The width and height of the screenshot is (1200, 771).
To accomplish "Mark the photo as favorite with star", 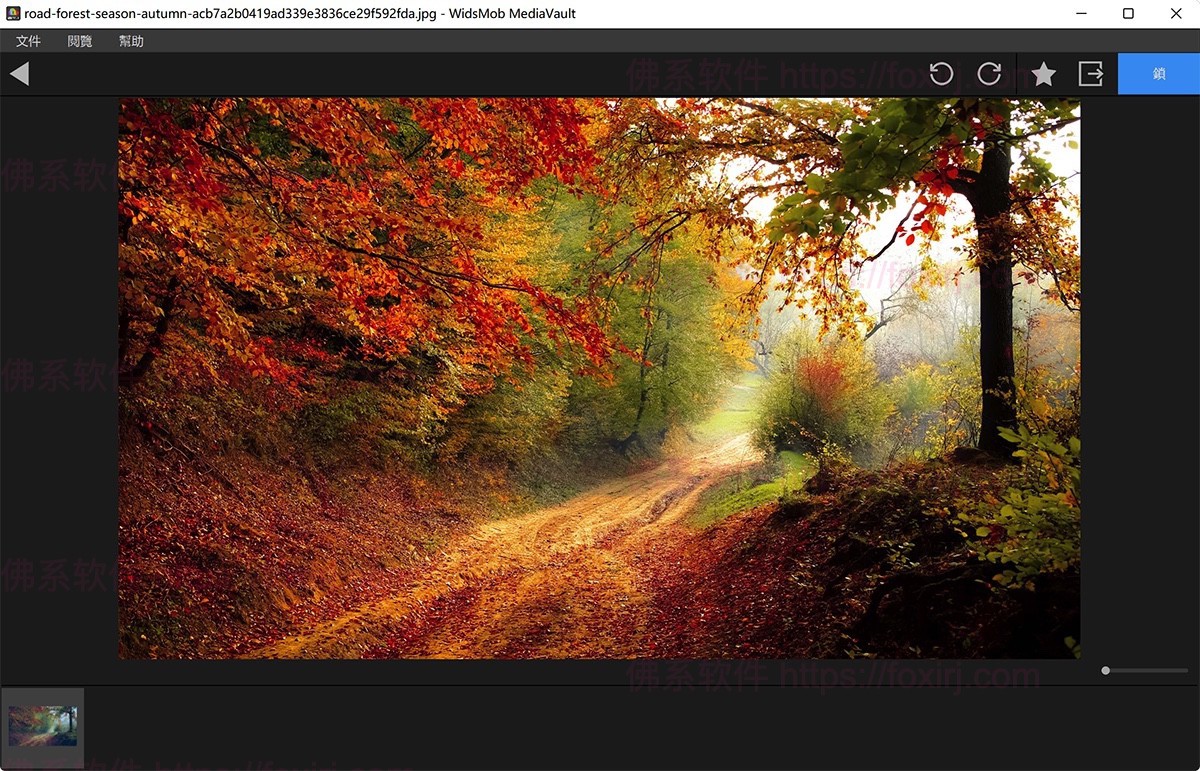I will click(x=1043, y=74).
